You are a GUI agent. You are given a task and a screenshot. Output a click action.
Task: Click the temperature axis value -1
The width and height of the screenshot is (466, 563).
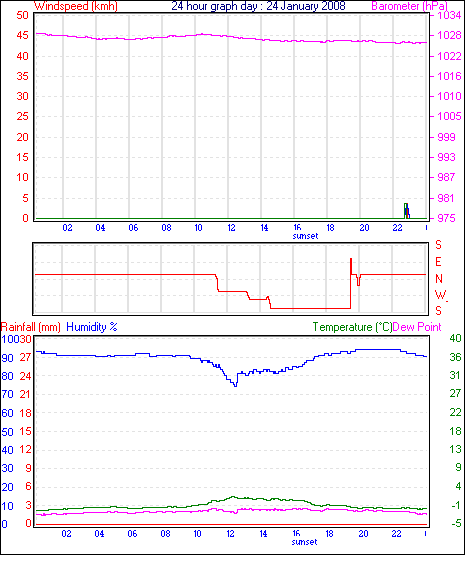(456, 506)
